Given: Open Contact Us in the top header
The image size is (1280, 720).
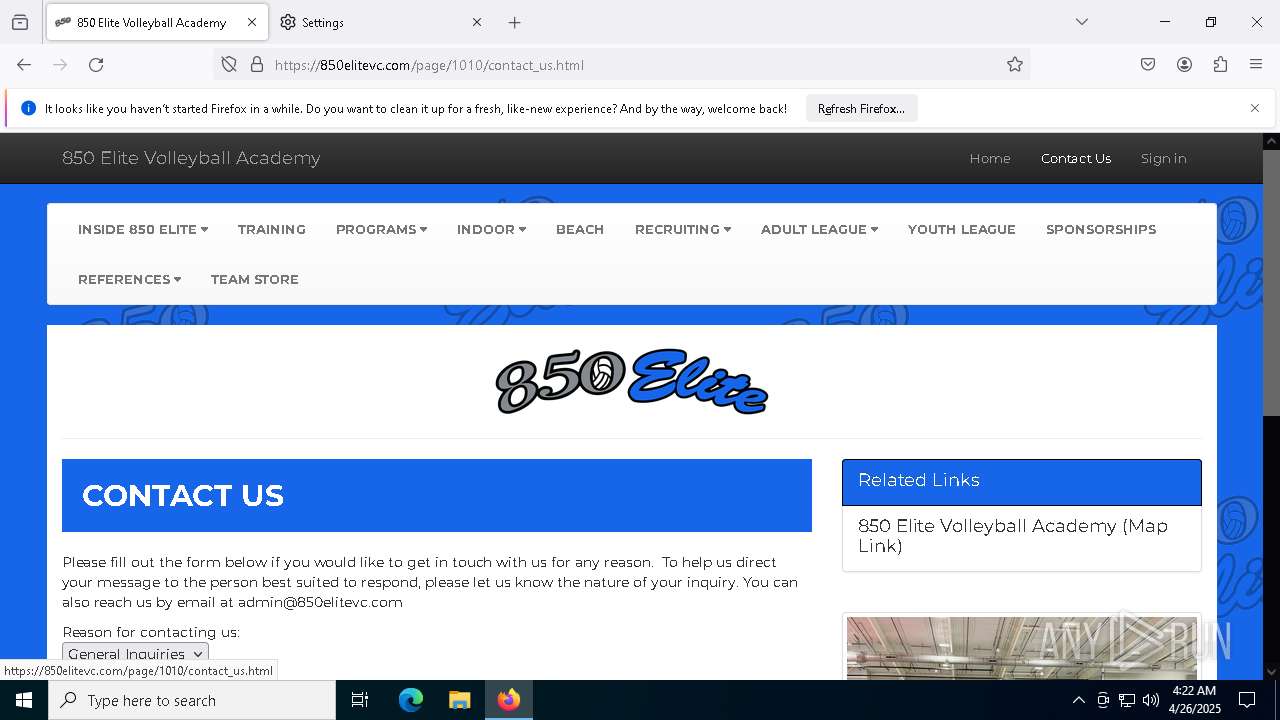Looking at the screenshot, I should (x=1076, y=158).
